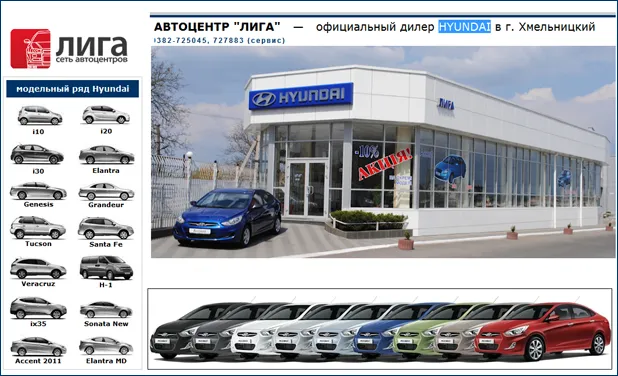This screenshot has height=376, width=618.
Task: Choose the Santa Fe SUV image
Action: (x=106, y=228)
